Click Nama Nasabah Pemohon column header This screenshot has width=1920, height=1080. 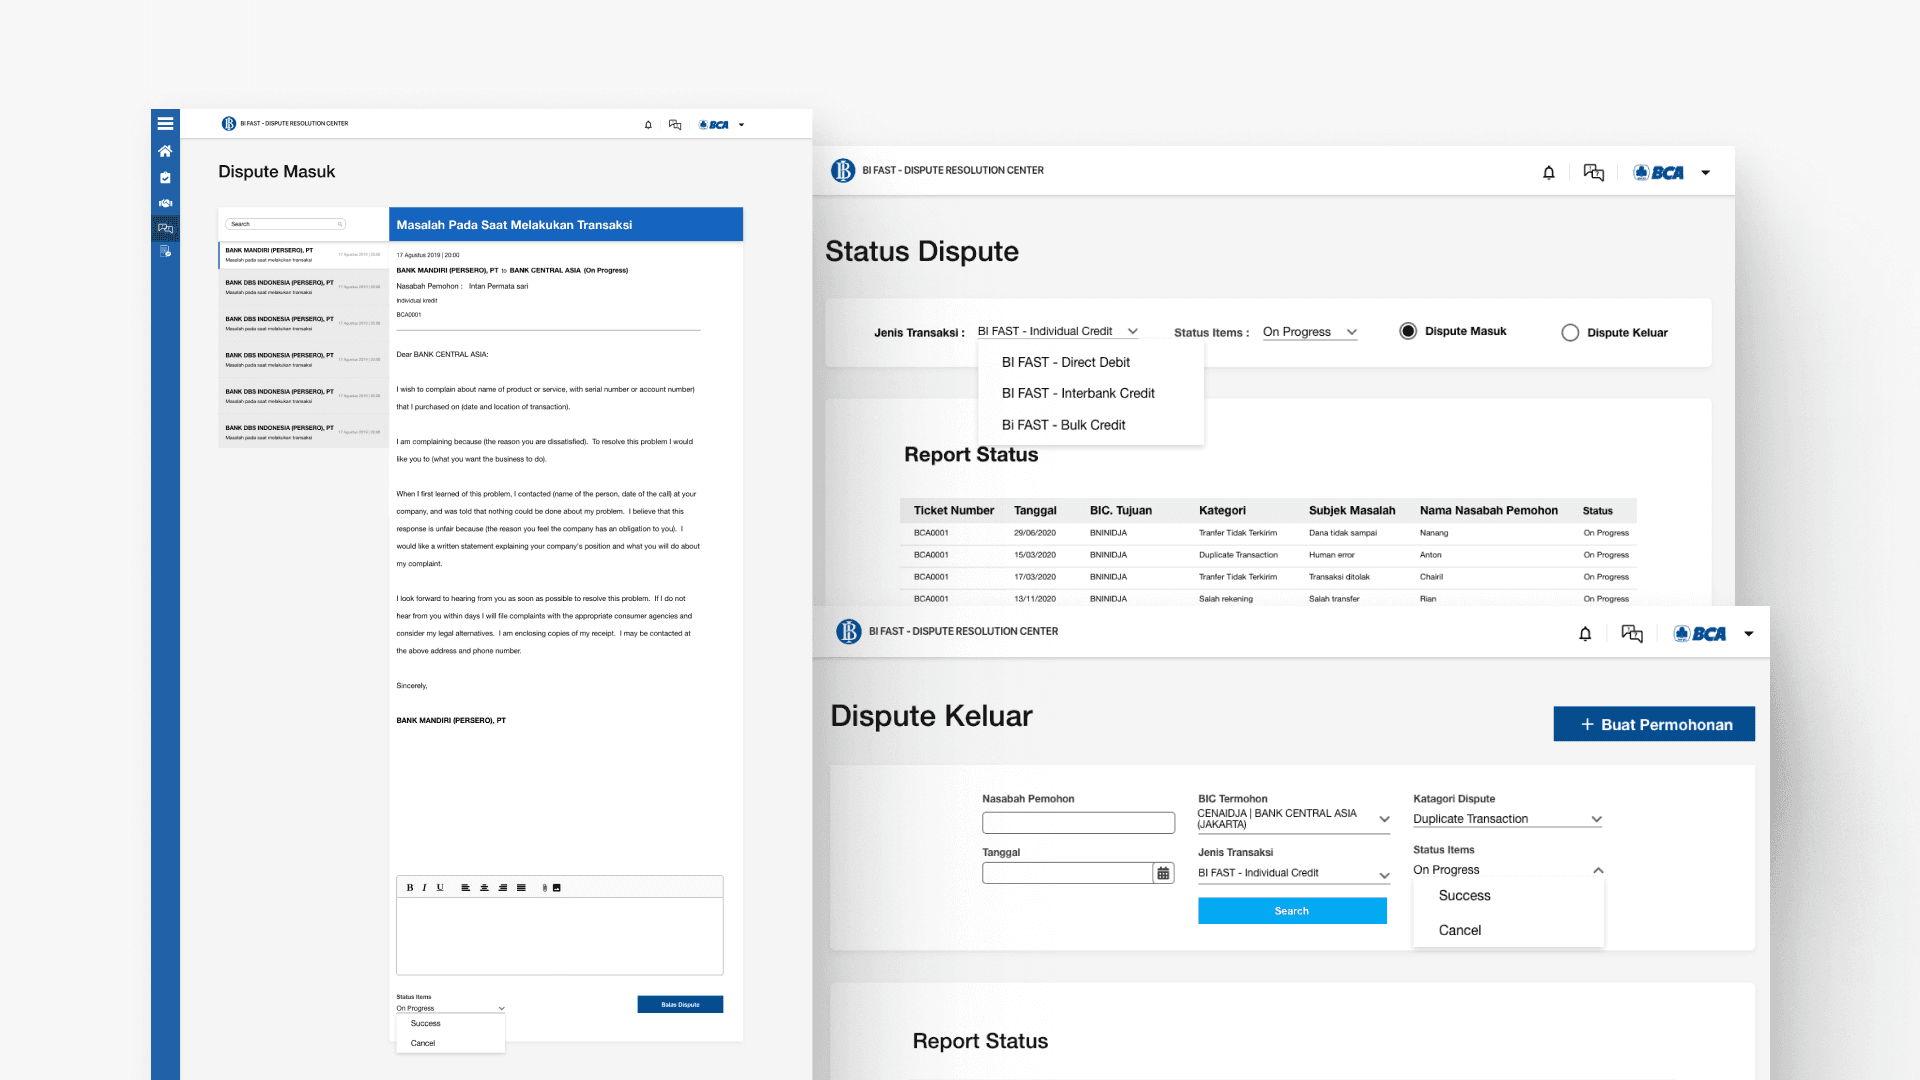1488,510
